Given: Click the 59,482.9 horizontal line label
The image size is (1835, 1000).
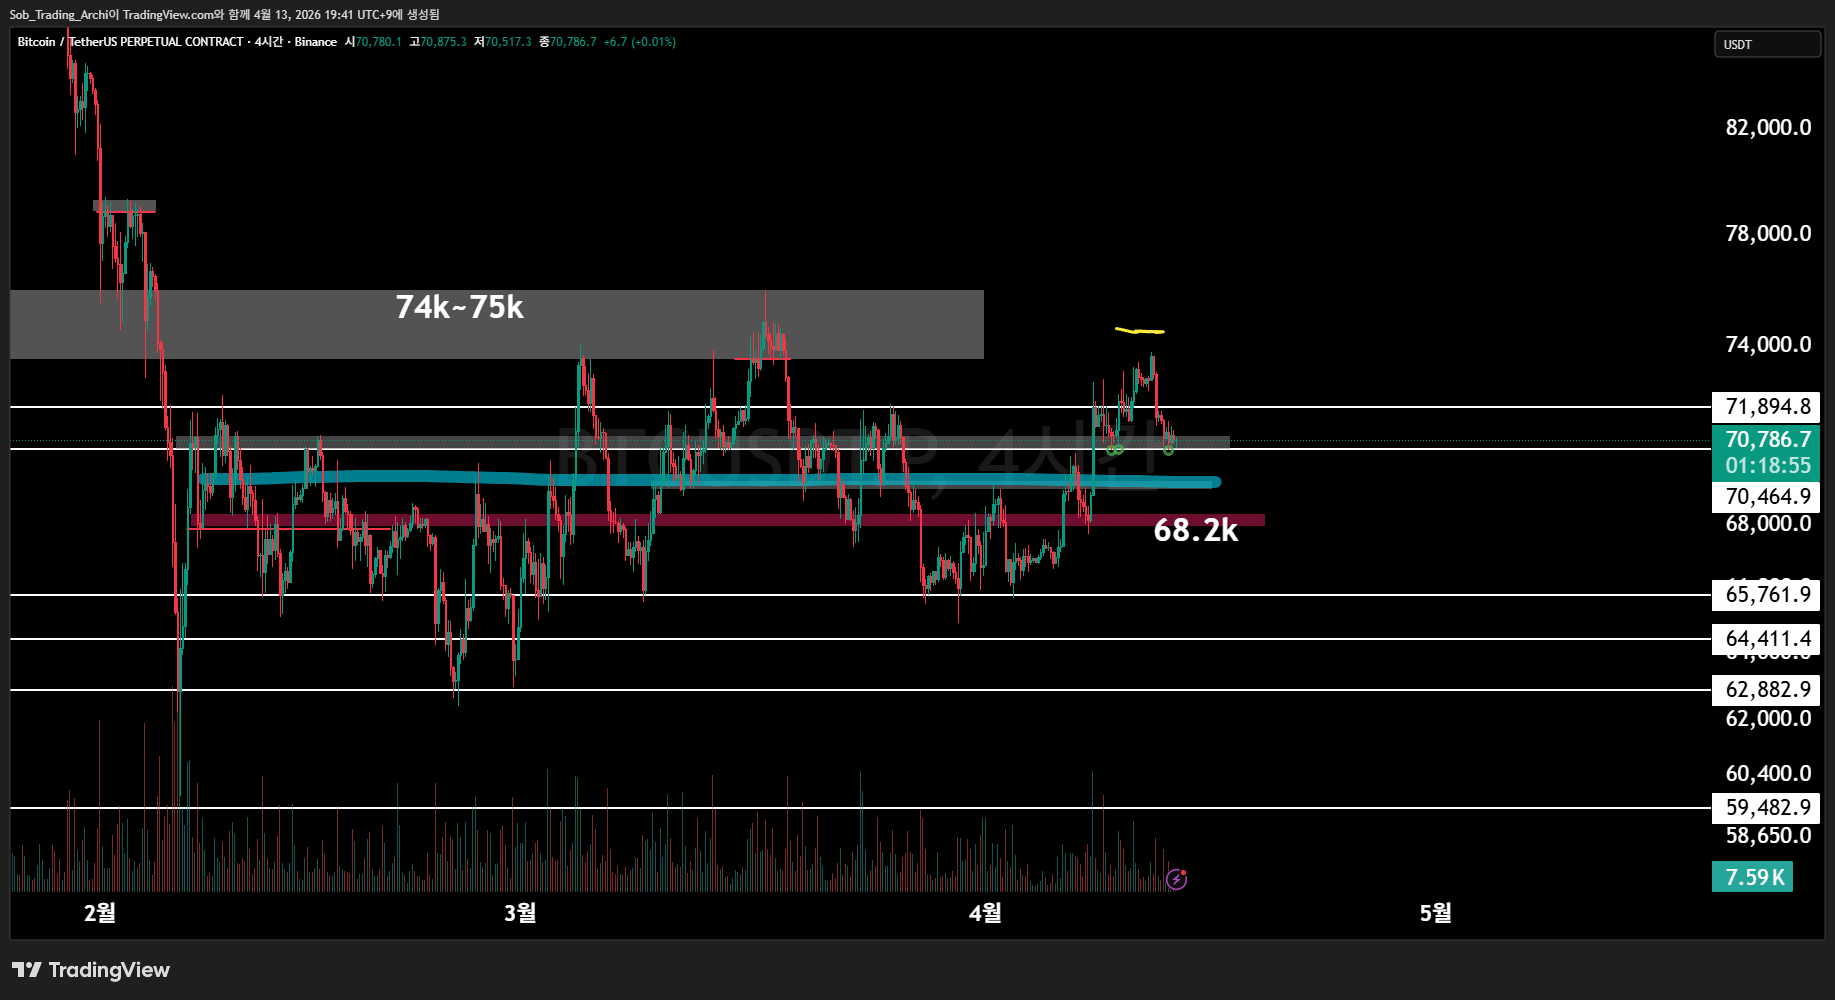Looking at the screenshot, I should click(1767, 808).
